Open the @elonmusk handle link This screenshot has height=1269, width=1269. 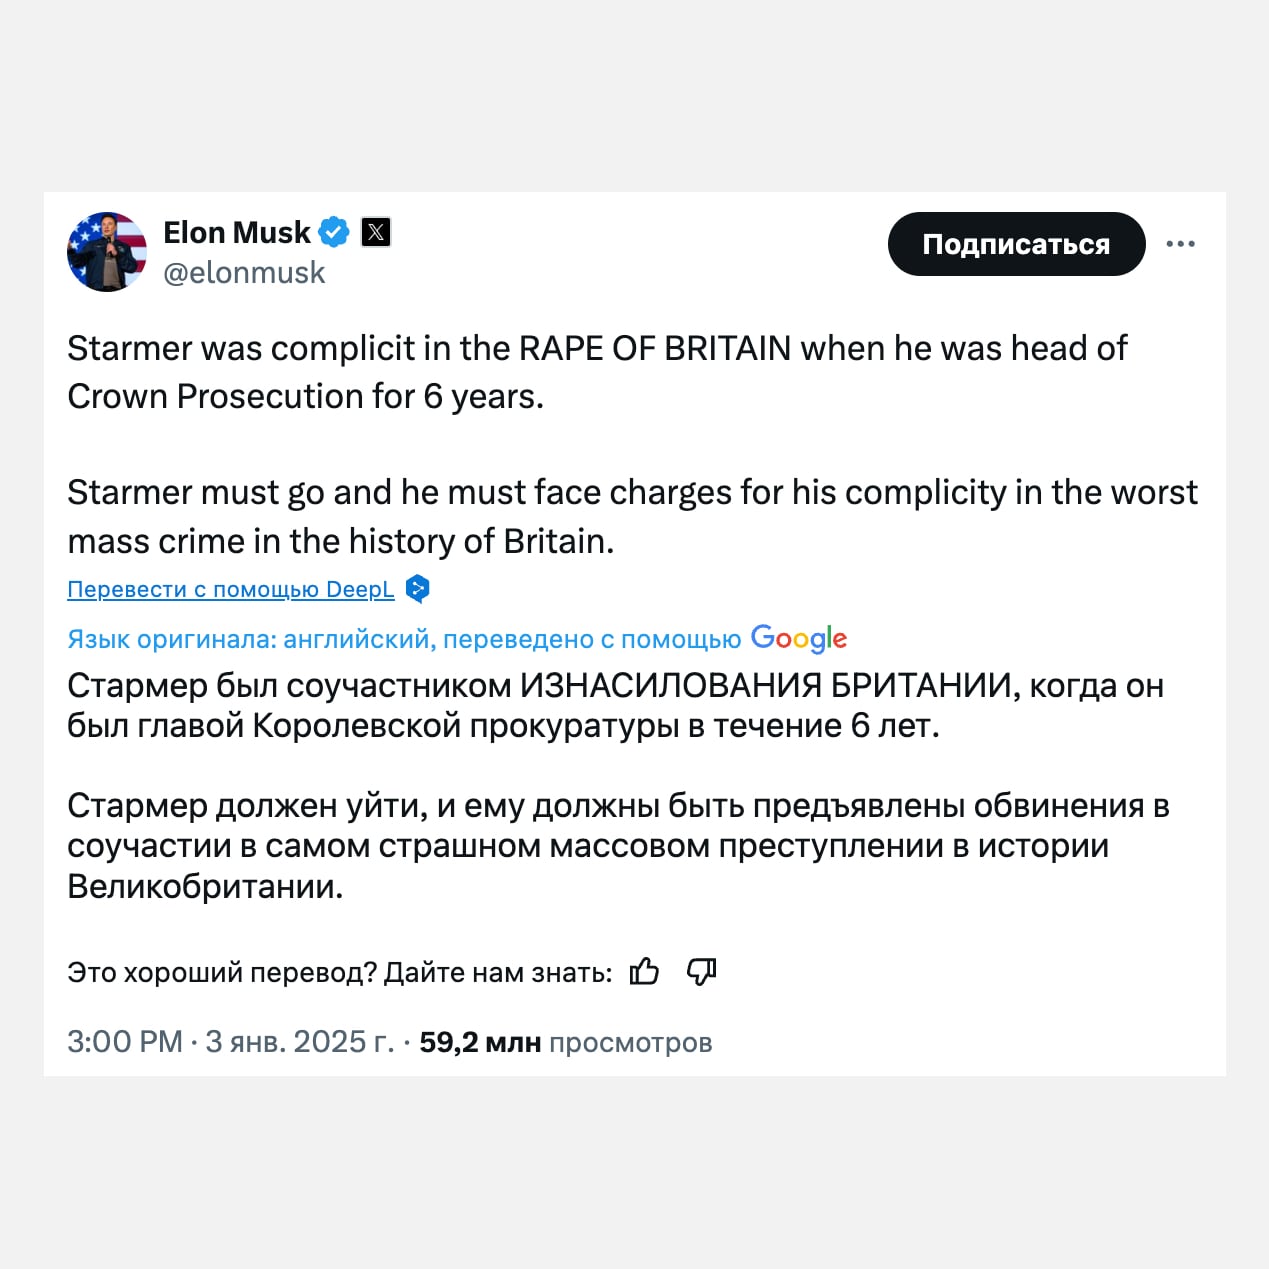pos(244,273)
